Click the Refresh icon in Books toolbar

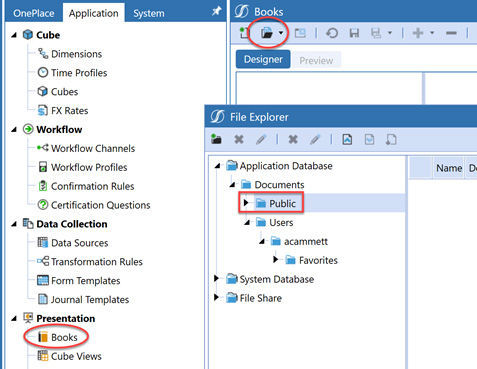(332, 33)
